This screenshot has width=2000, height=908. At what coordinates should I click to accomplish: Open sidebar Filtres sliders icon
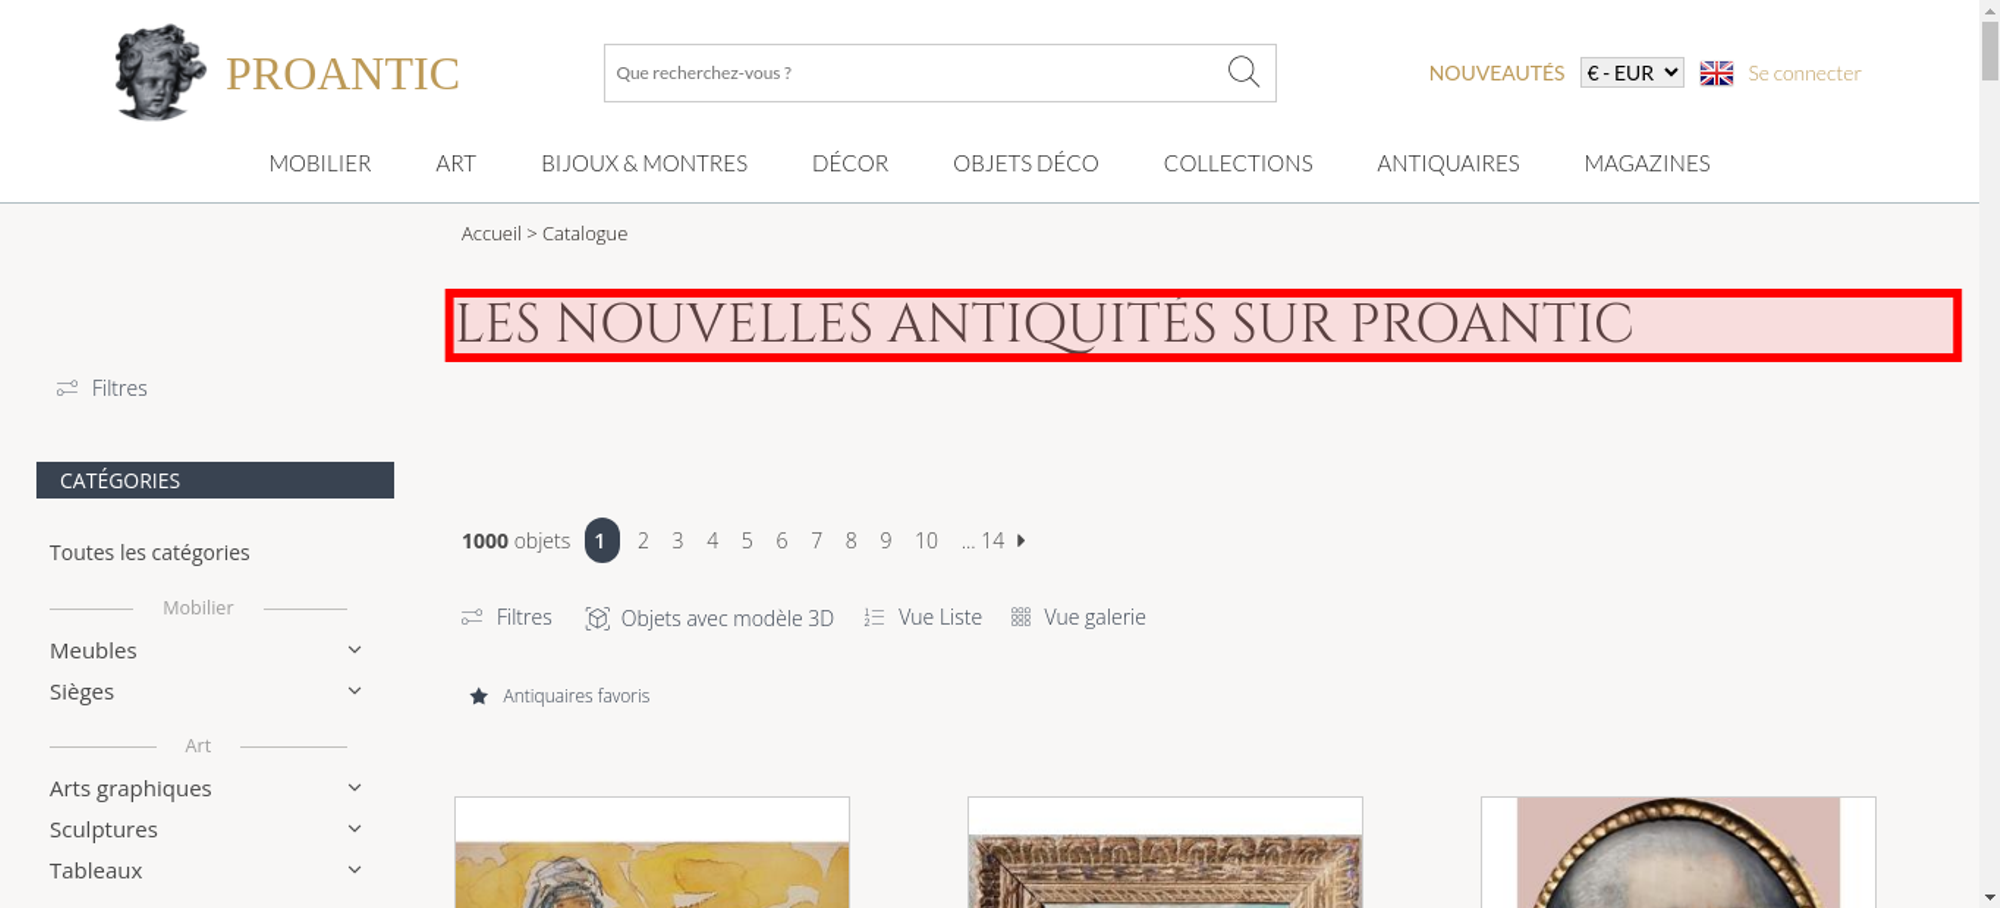point(67,388)
